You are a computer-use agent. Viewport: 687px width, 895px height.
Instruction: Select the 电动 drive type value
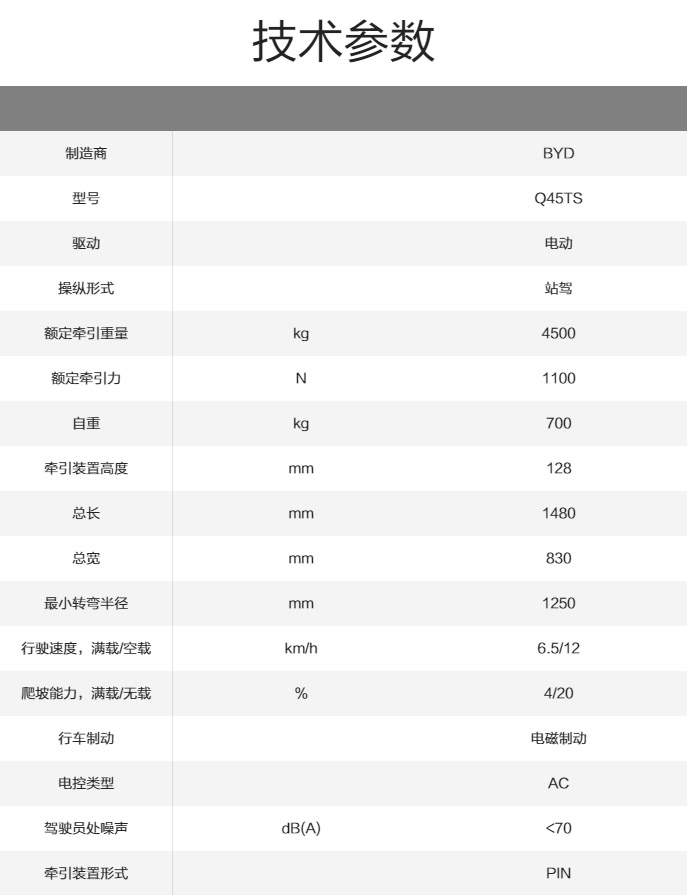[558, 244]
